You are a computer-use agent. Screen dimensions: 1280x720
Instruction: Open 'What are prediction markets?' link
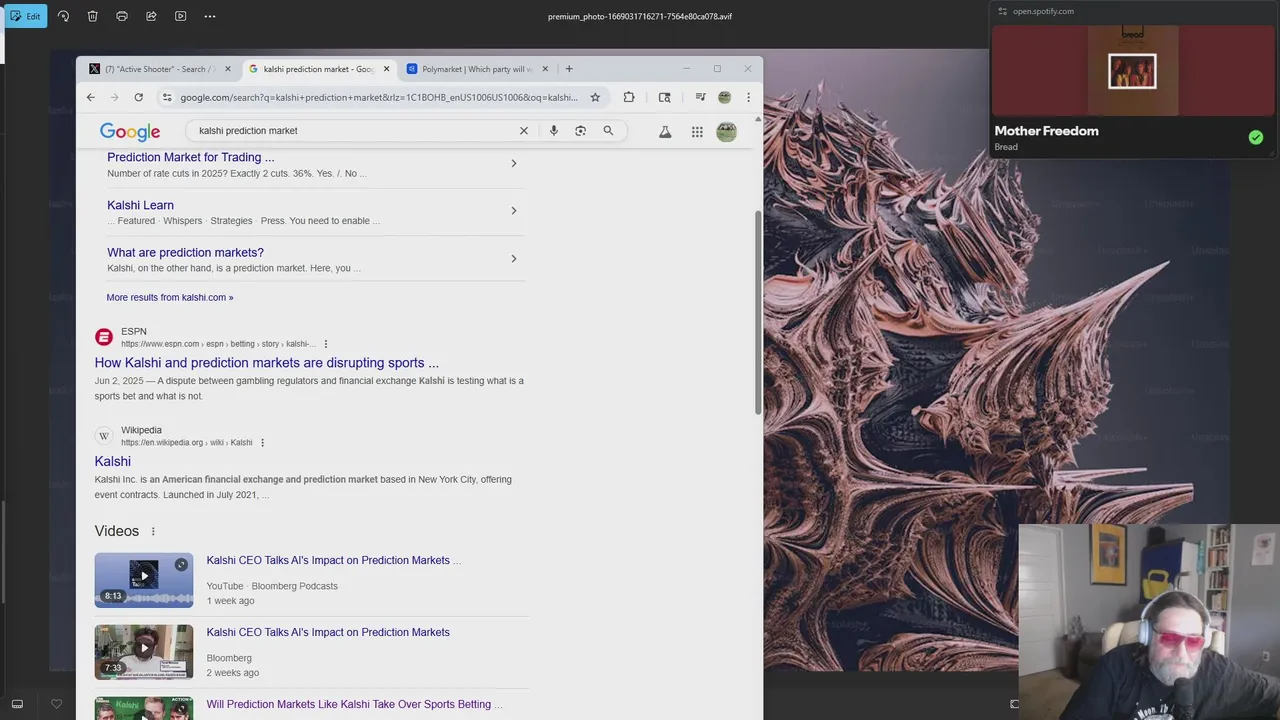point(185,253)
